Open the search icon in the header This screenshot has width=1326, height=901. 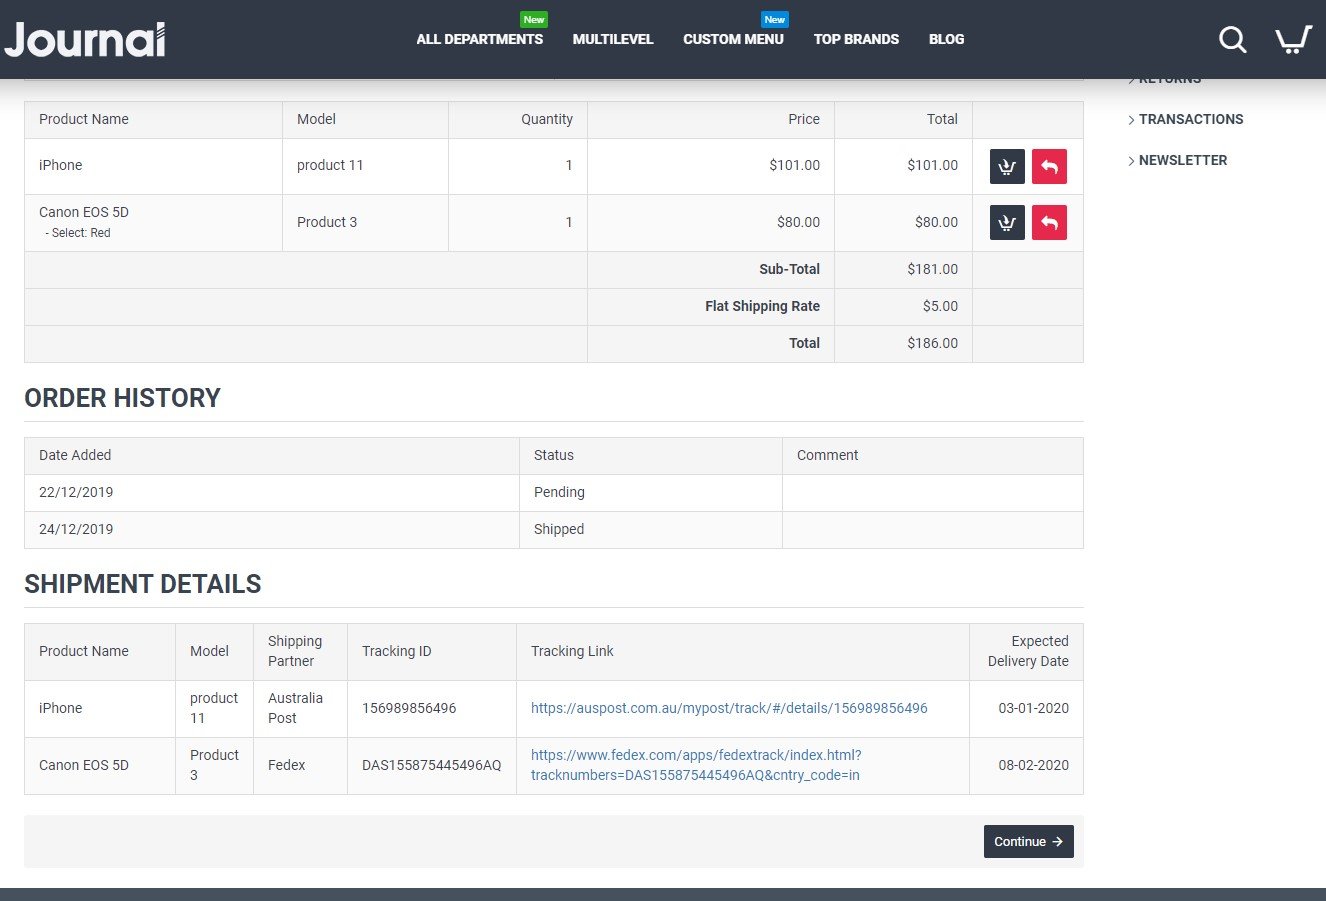coord(1232,39)
